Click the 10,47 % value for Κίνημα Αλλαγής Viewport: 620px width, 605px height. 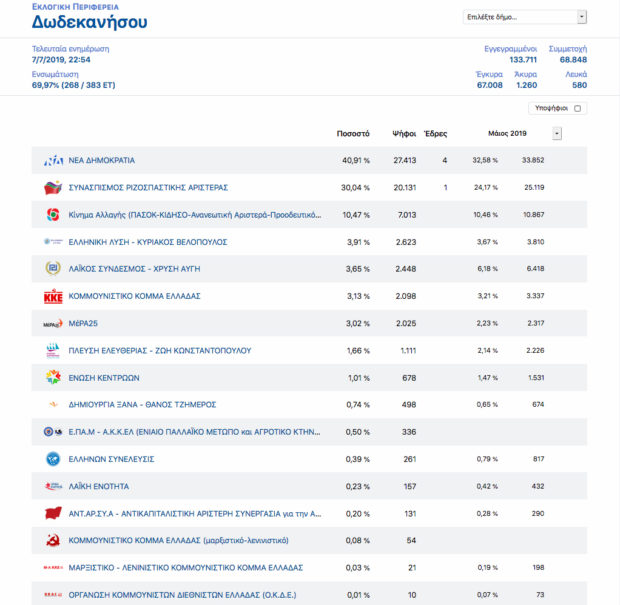356,215
